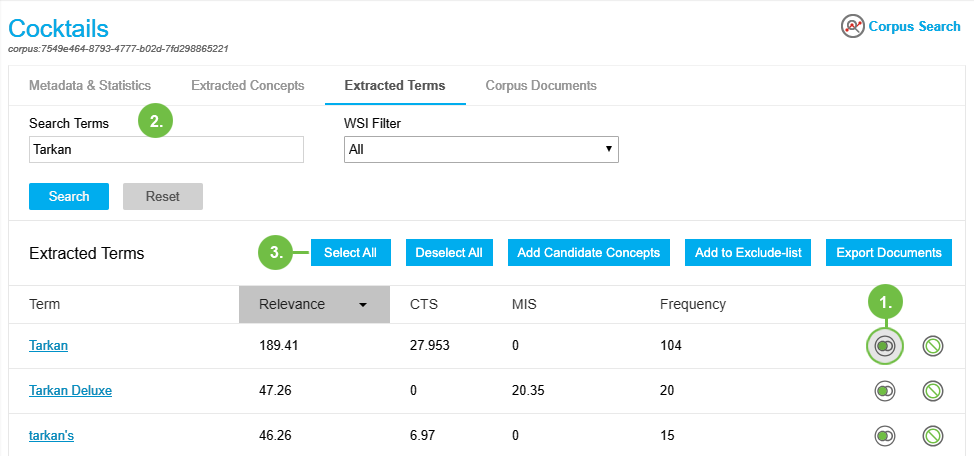Toggle selection switch for Tarkan term
The width and height of the screenshot is (974, 456).
[884, 346]
